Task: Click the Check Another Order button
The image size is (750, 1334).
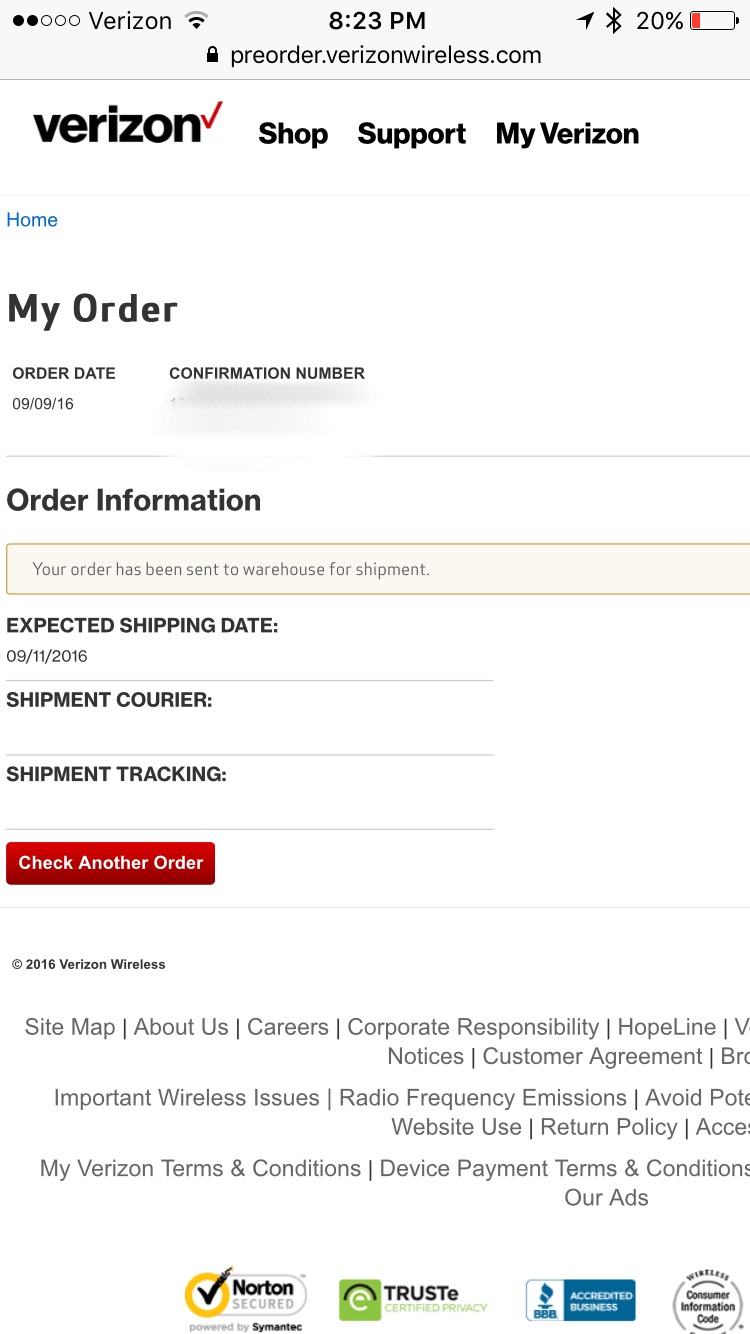Action: point(111,863)
